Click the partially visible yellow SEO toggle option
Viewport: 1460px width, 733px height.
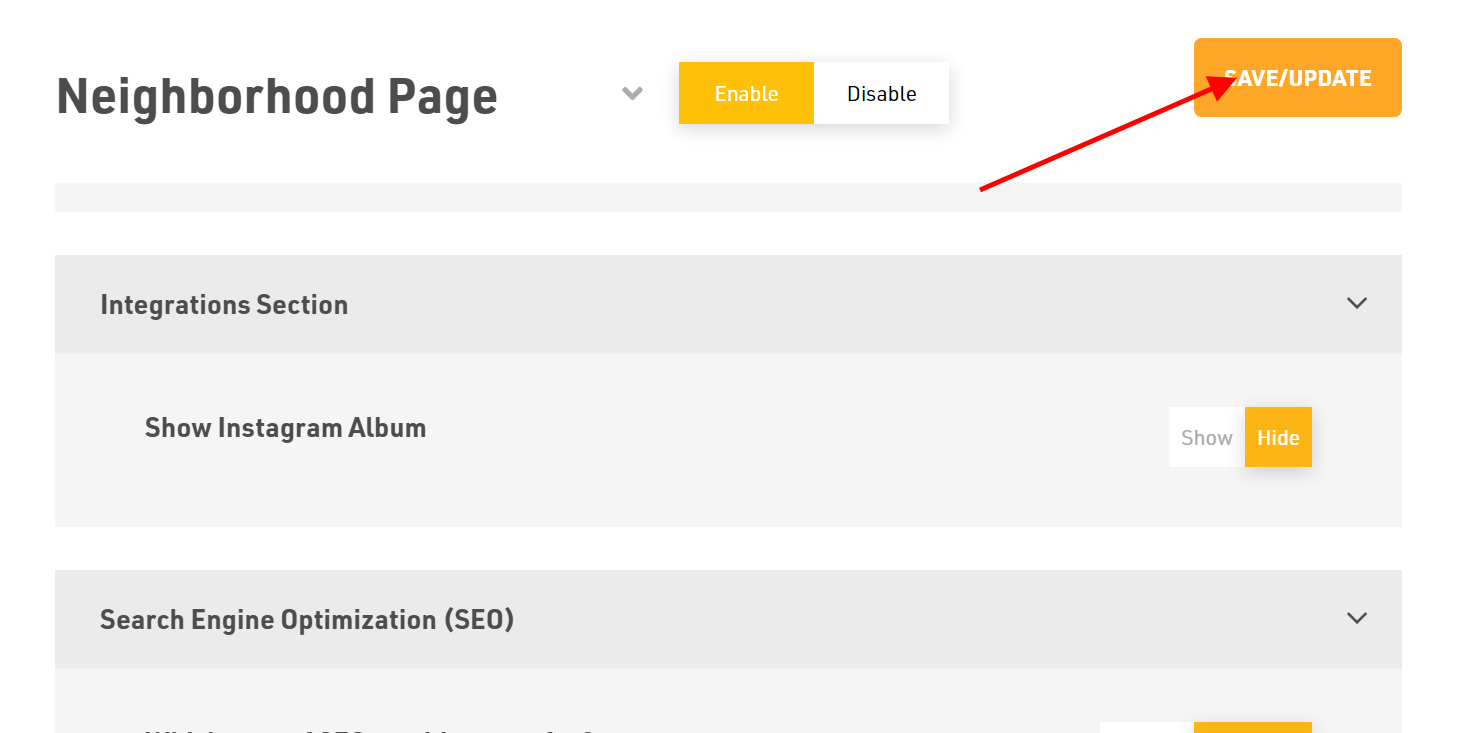coord(1252,727)
